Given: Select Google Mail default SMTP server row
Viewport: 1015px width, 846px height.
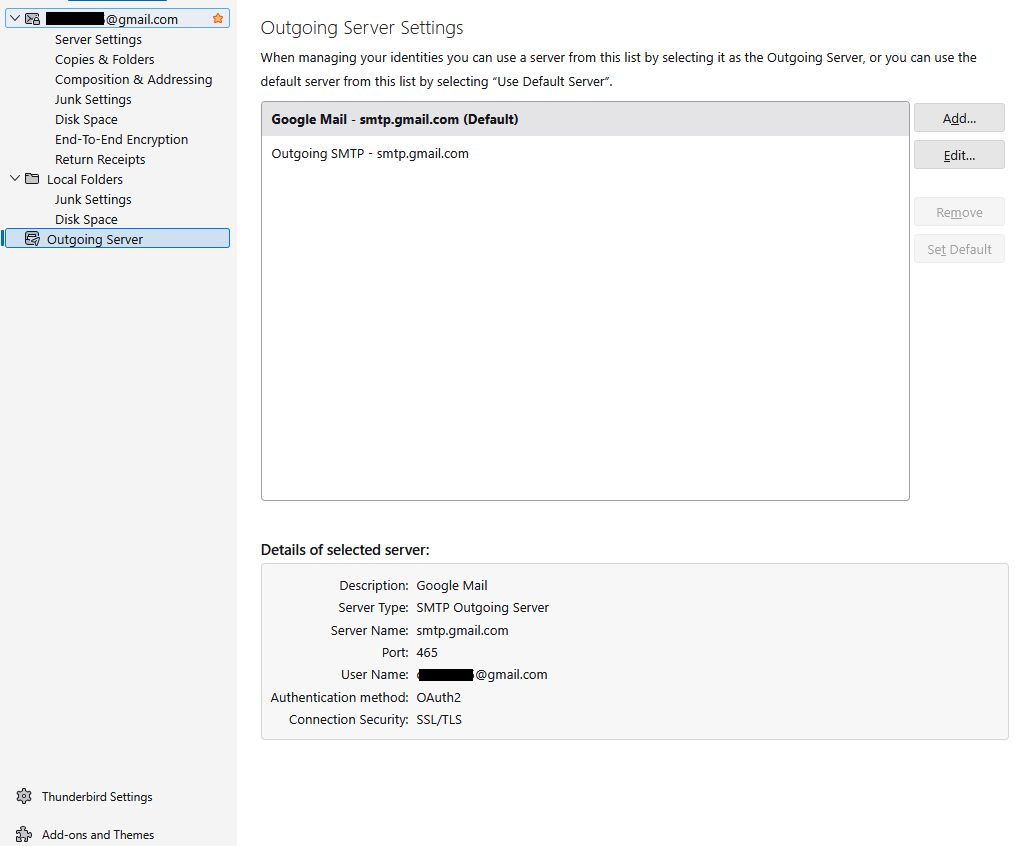Looking at the screenshot, I should click(585, 119).
